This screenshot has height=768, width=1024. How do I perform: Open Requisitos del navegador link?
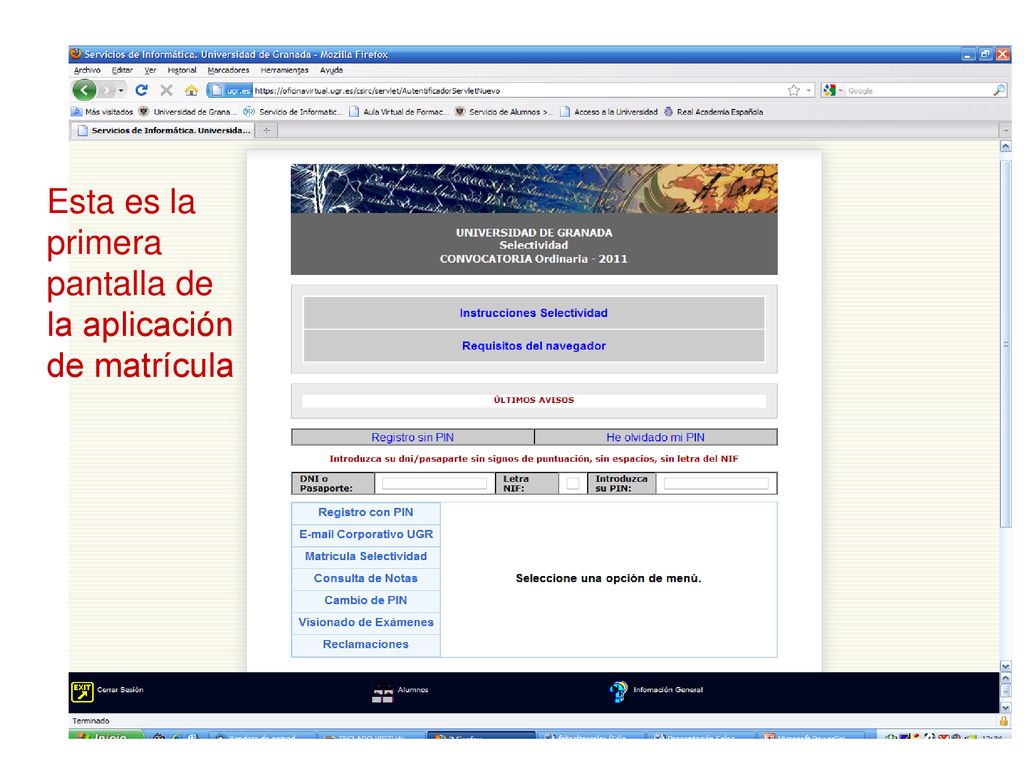(534, 345)
